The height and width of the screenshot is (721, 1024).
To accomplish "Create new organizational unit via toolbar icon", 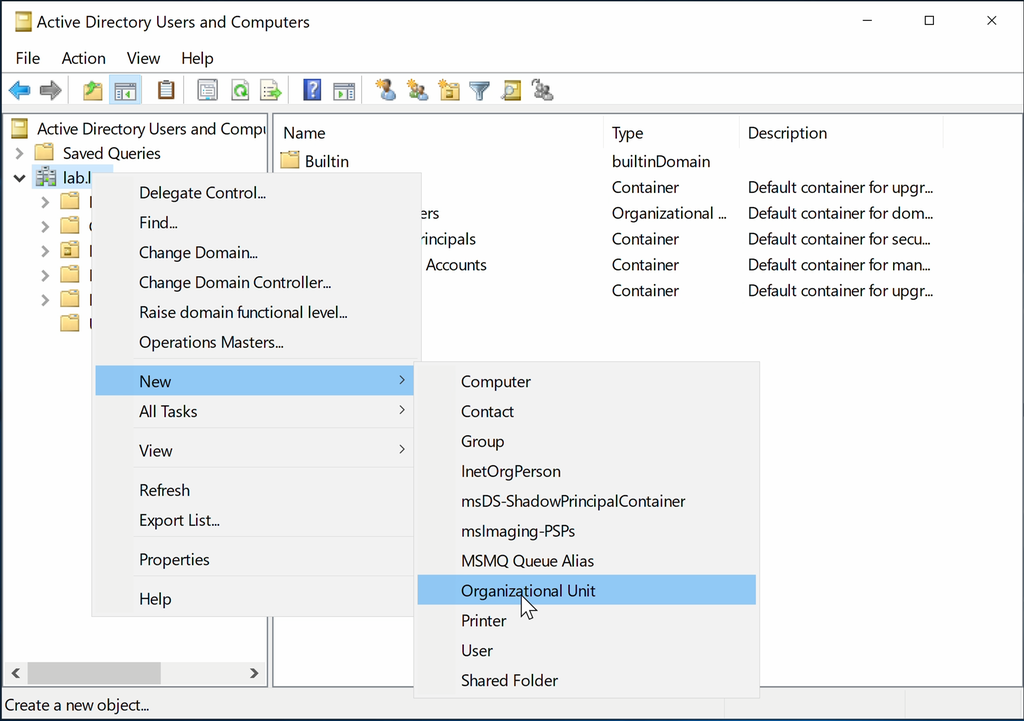I will tap(449, 90).
